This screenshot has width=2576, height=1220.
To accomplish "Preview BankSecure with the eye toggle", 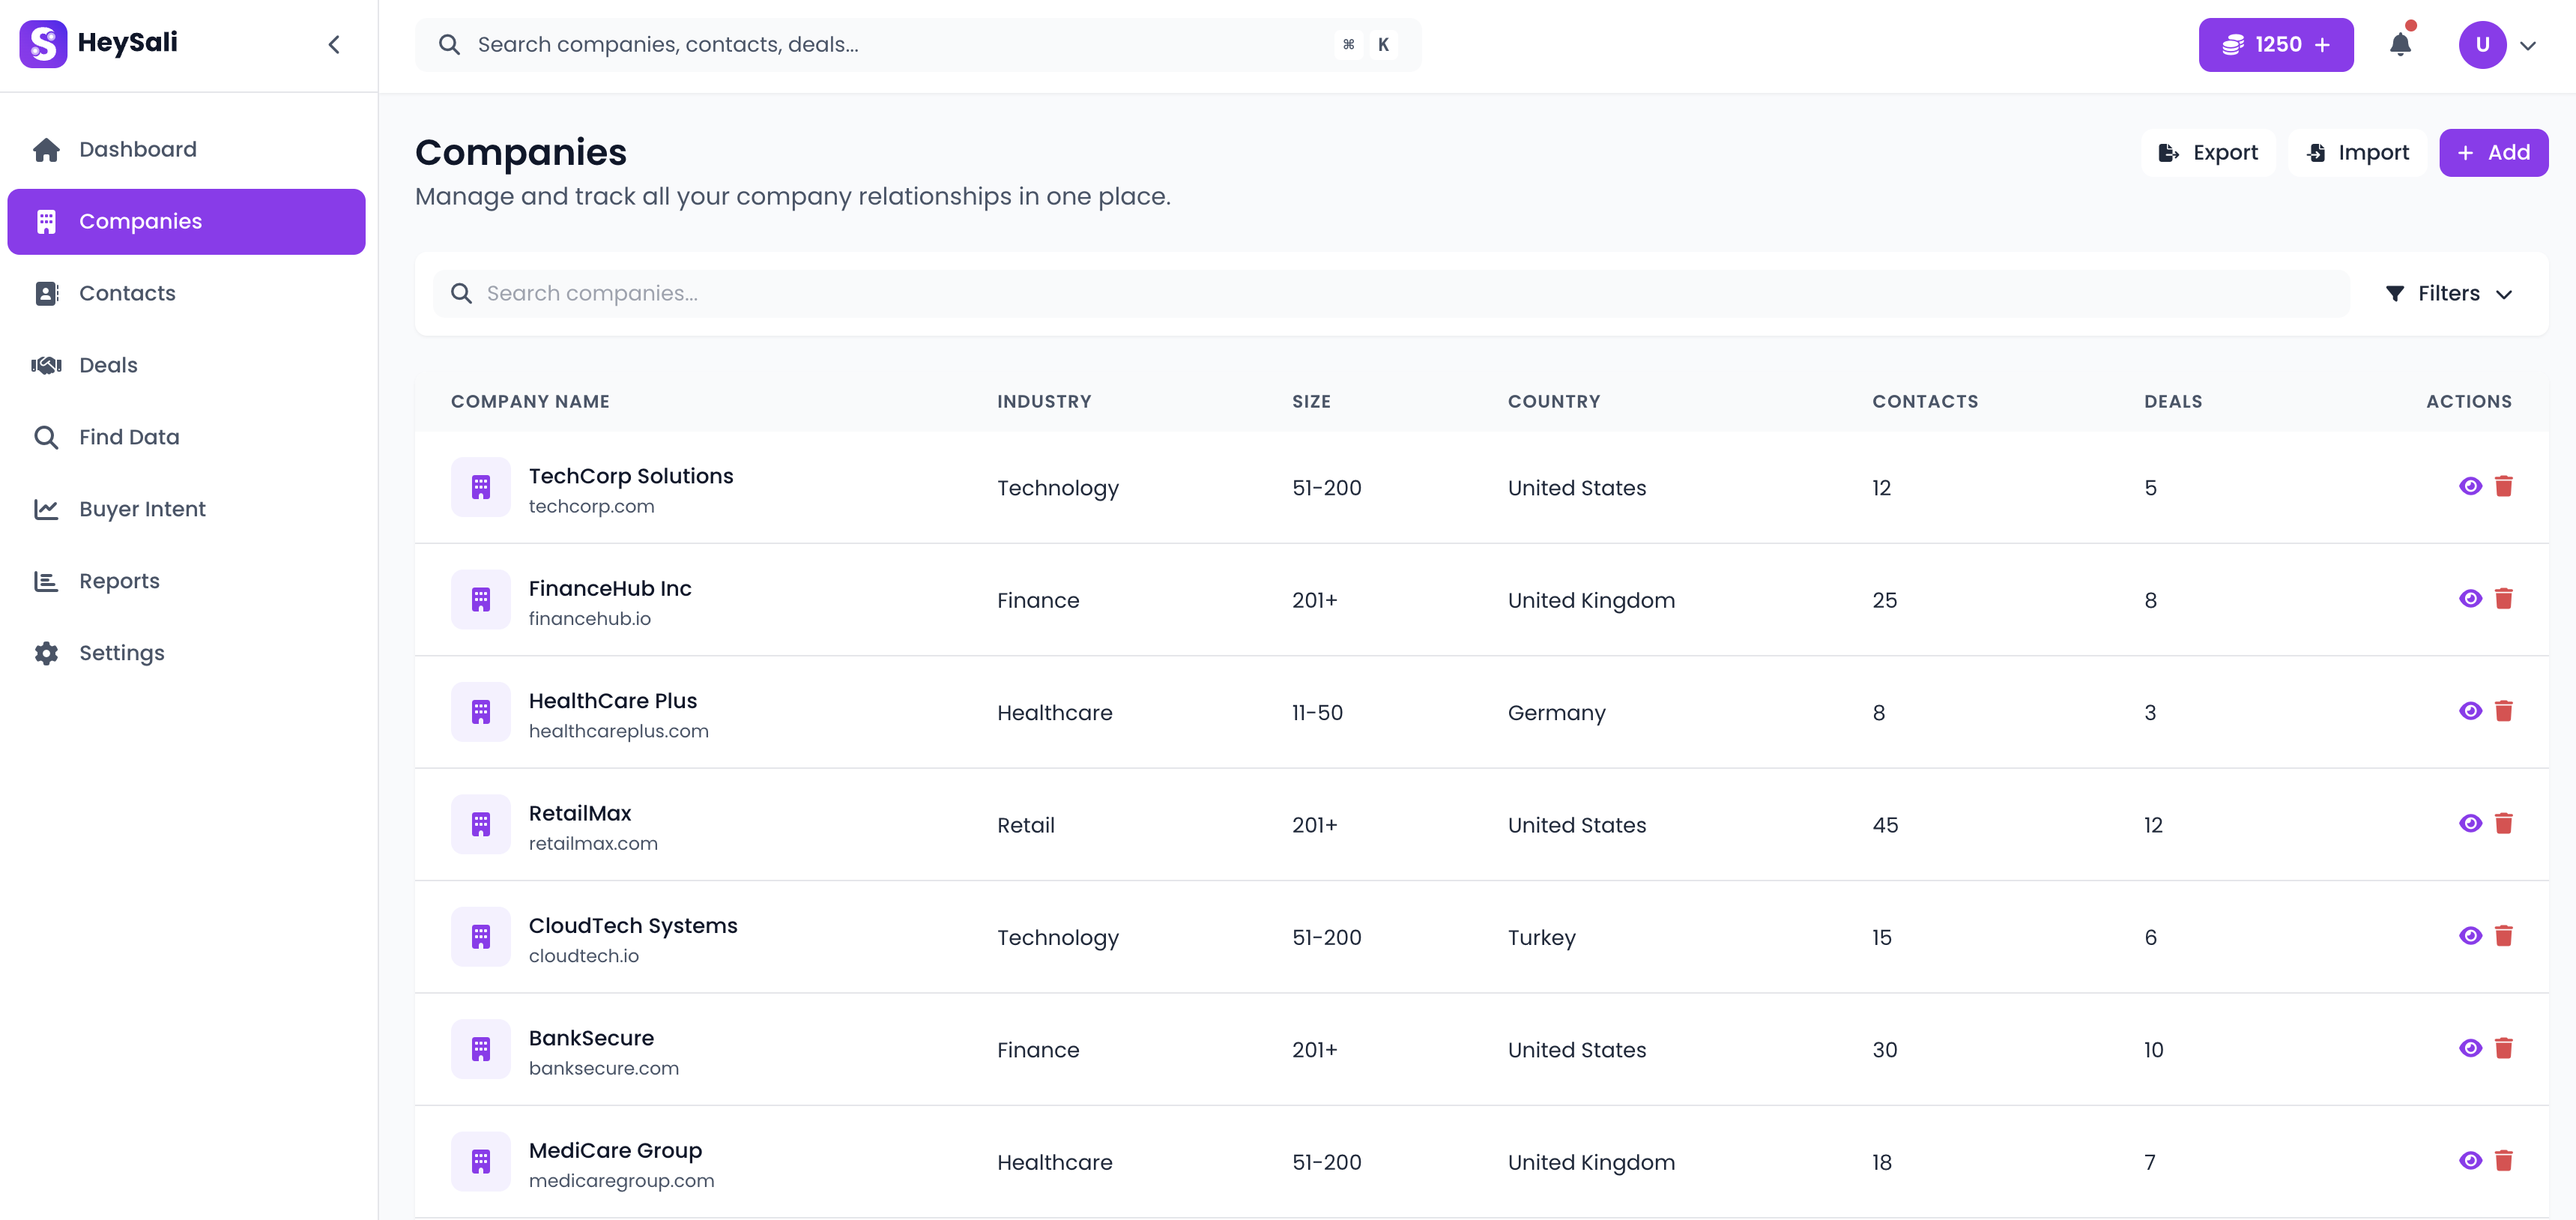I will pos(2470,1048).
